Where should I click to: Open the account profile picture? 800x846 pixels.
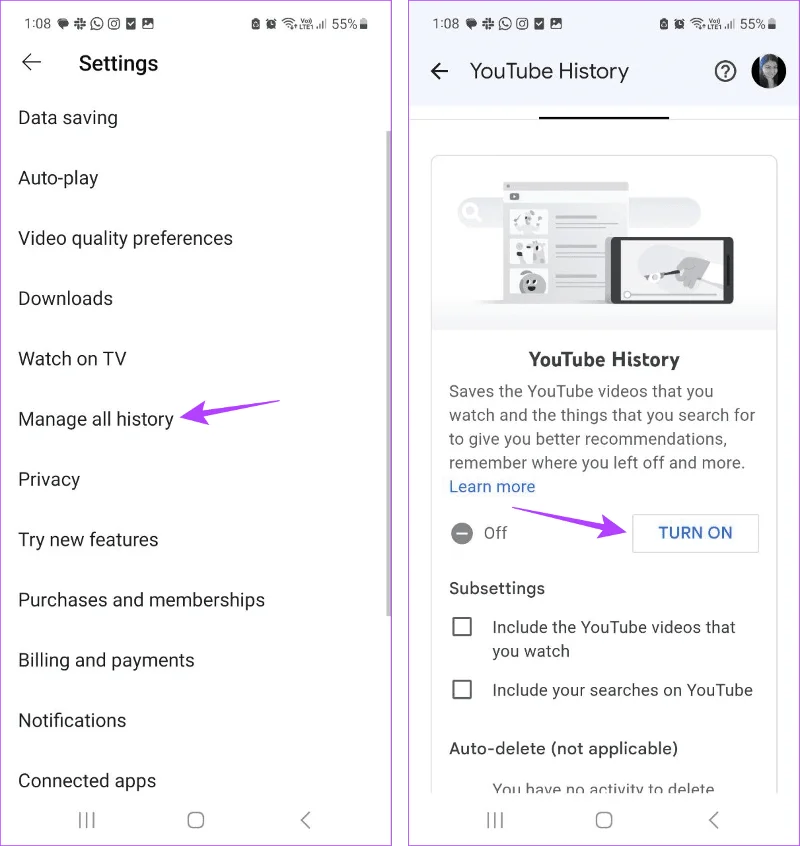768,71
